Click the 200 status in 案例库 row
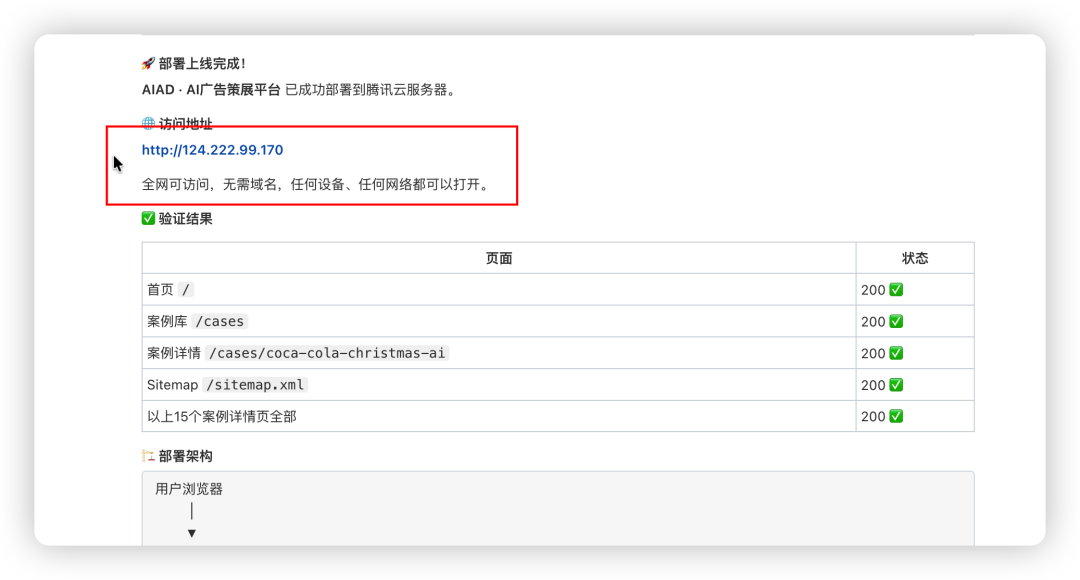This screenshot has width=1080, height=580. (x=873, y=322)
